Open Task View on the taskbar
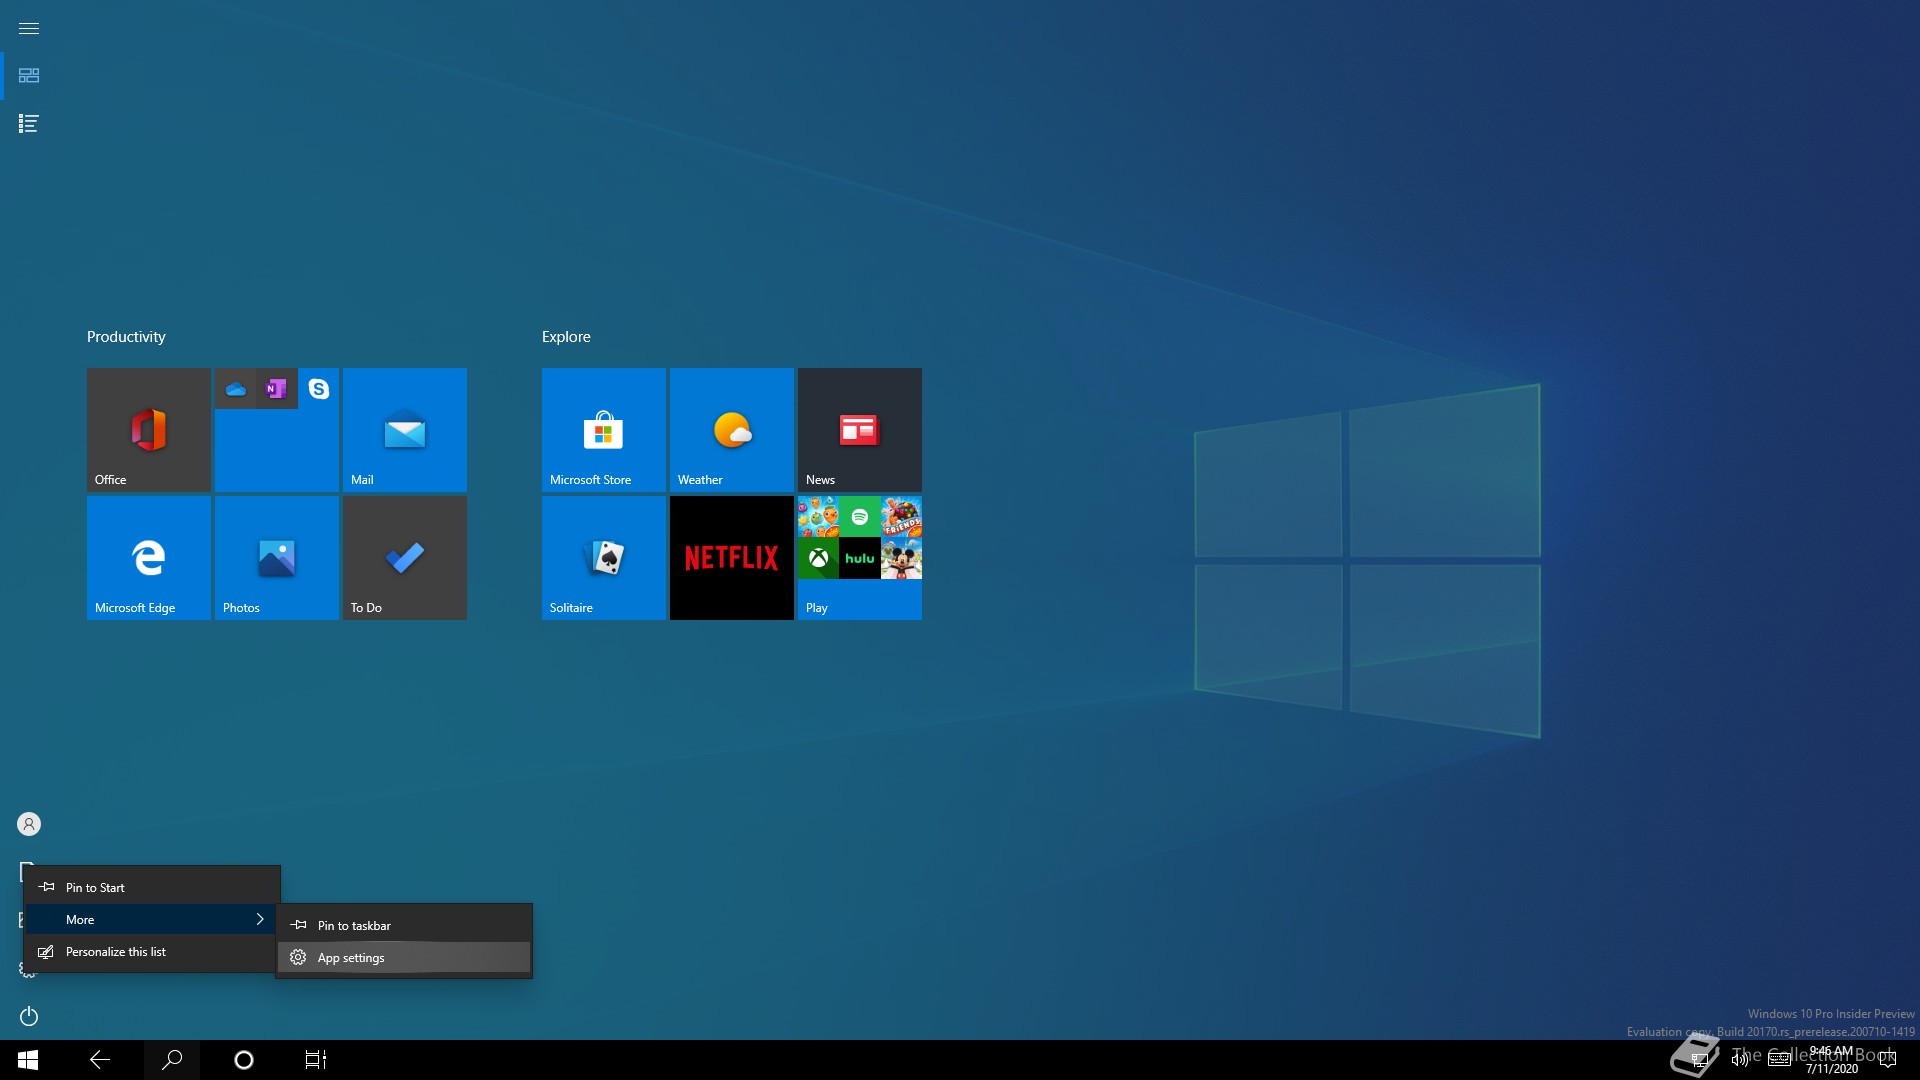The width and height of the screenshot is (1920, 1080). (x=316, y=1060)
